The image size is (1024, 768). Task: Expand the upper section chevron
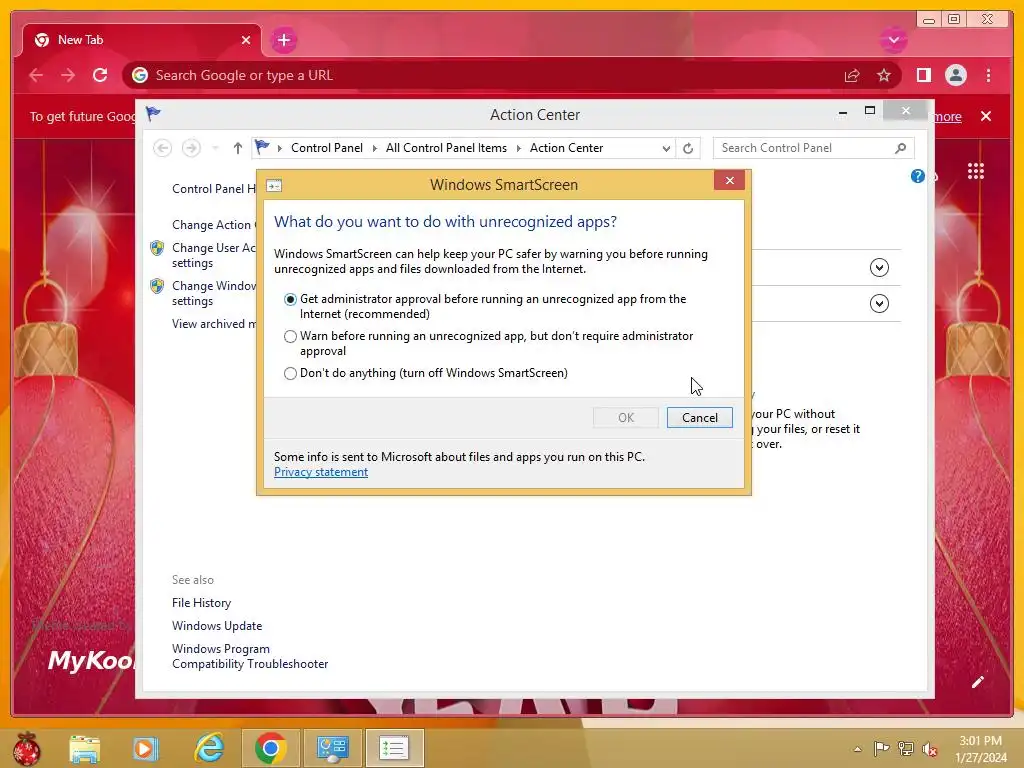879,268
